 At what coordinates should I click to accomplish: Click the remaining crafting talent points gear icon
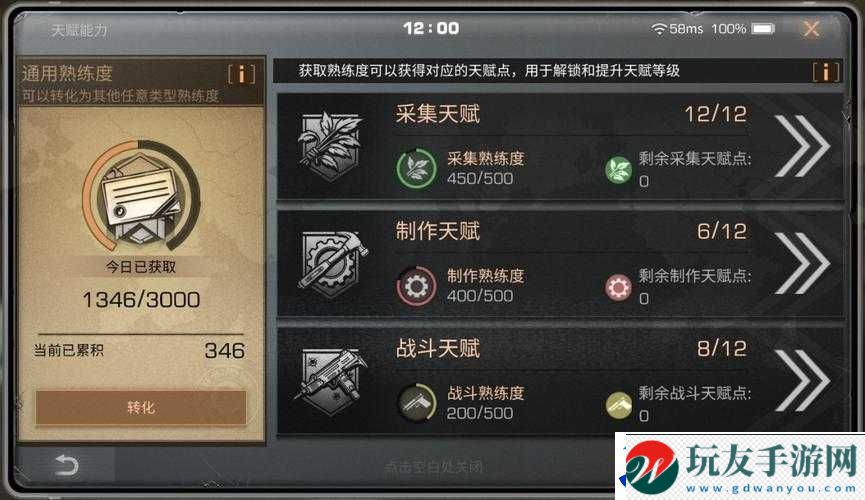[618, 287]
